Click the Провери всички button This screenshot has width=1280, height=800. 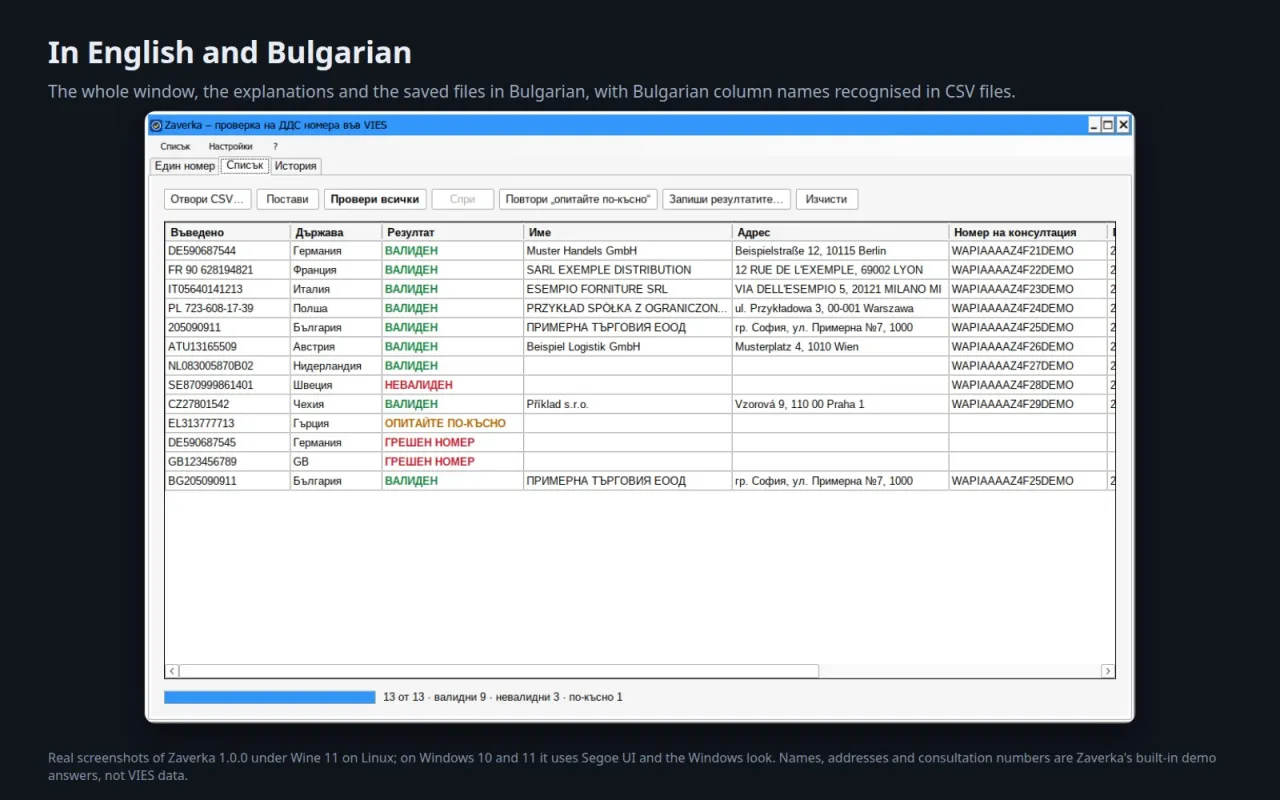(x=375, y=199)
